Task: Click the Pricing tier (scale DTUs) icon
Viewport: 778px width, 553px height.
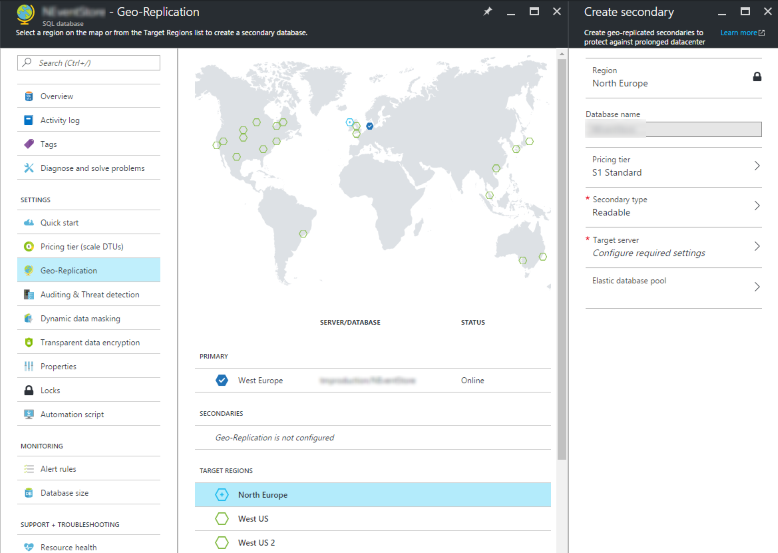Action: [29, 246]
